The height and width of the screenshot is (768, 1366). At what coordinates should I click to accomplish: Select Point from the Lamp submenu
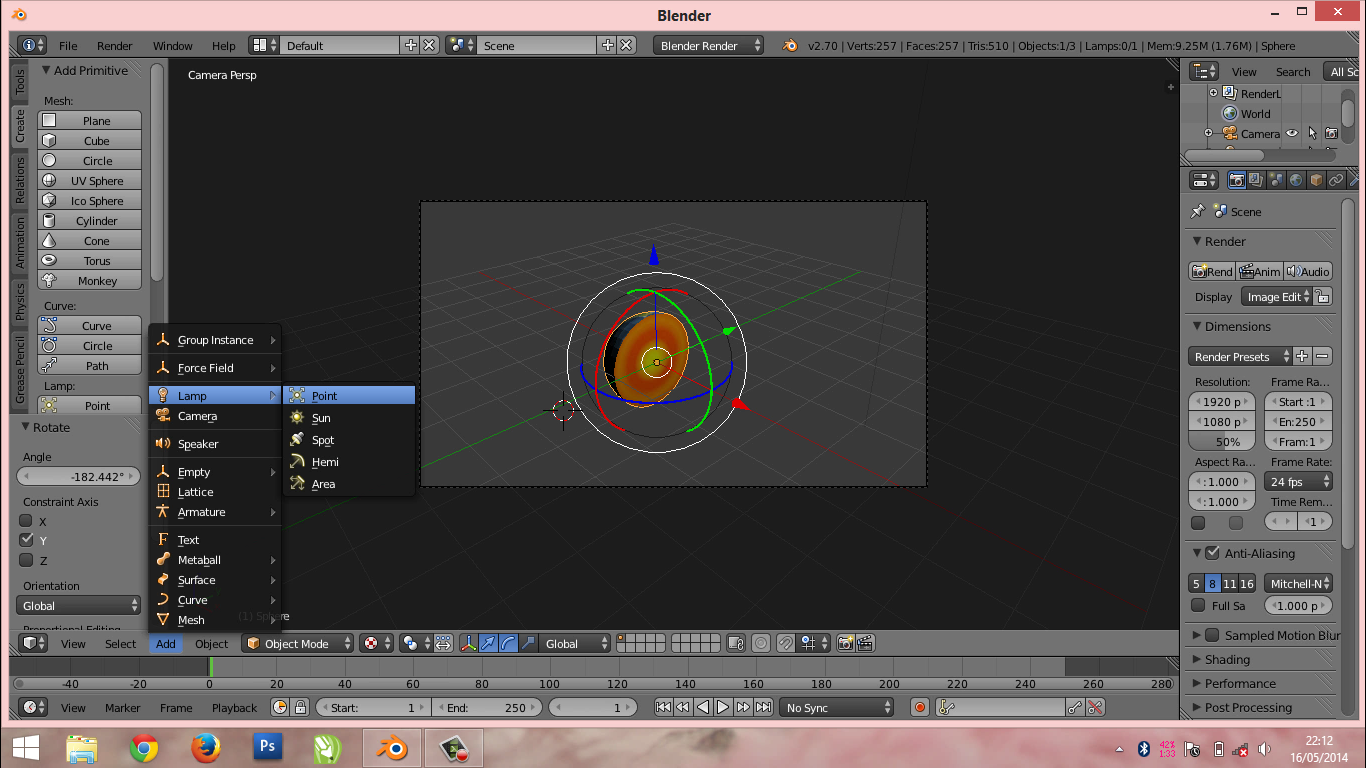pyautogui.click(x=349, y=396)
